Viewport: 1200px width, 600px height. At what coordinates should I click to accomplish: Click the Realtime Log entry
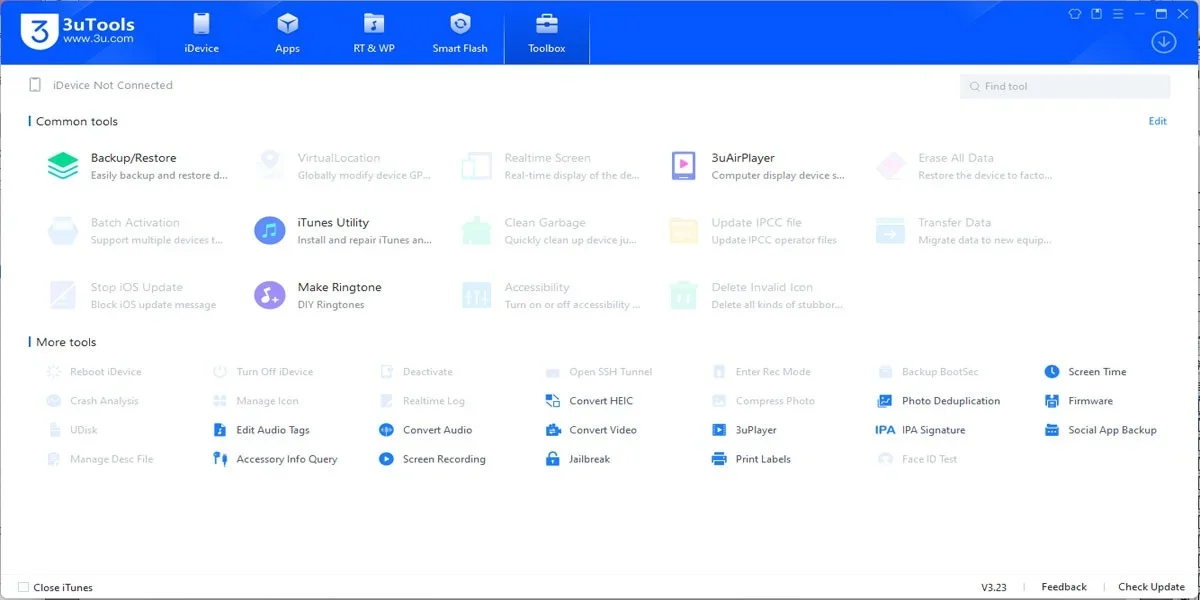pos(422,401)
